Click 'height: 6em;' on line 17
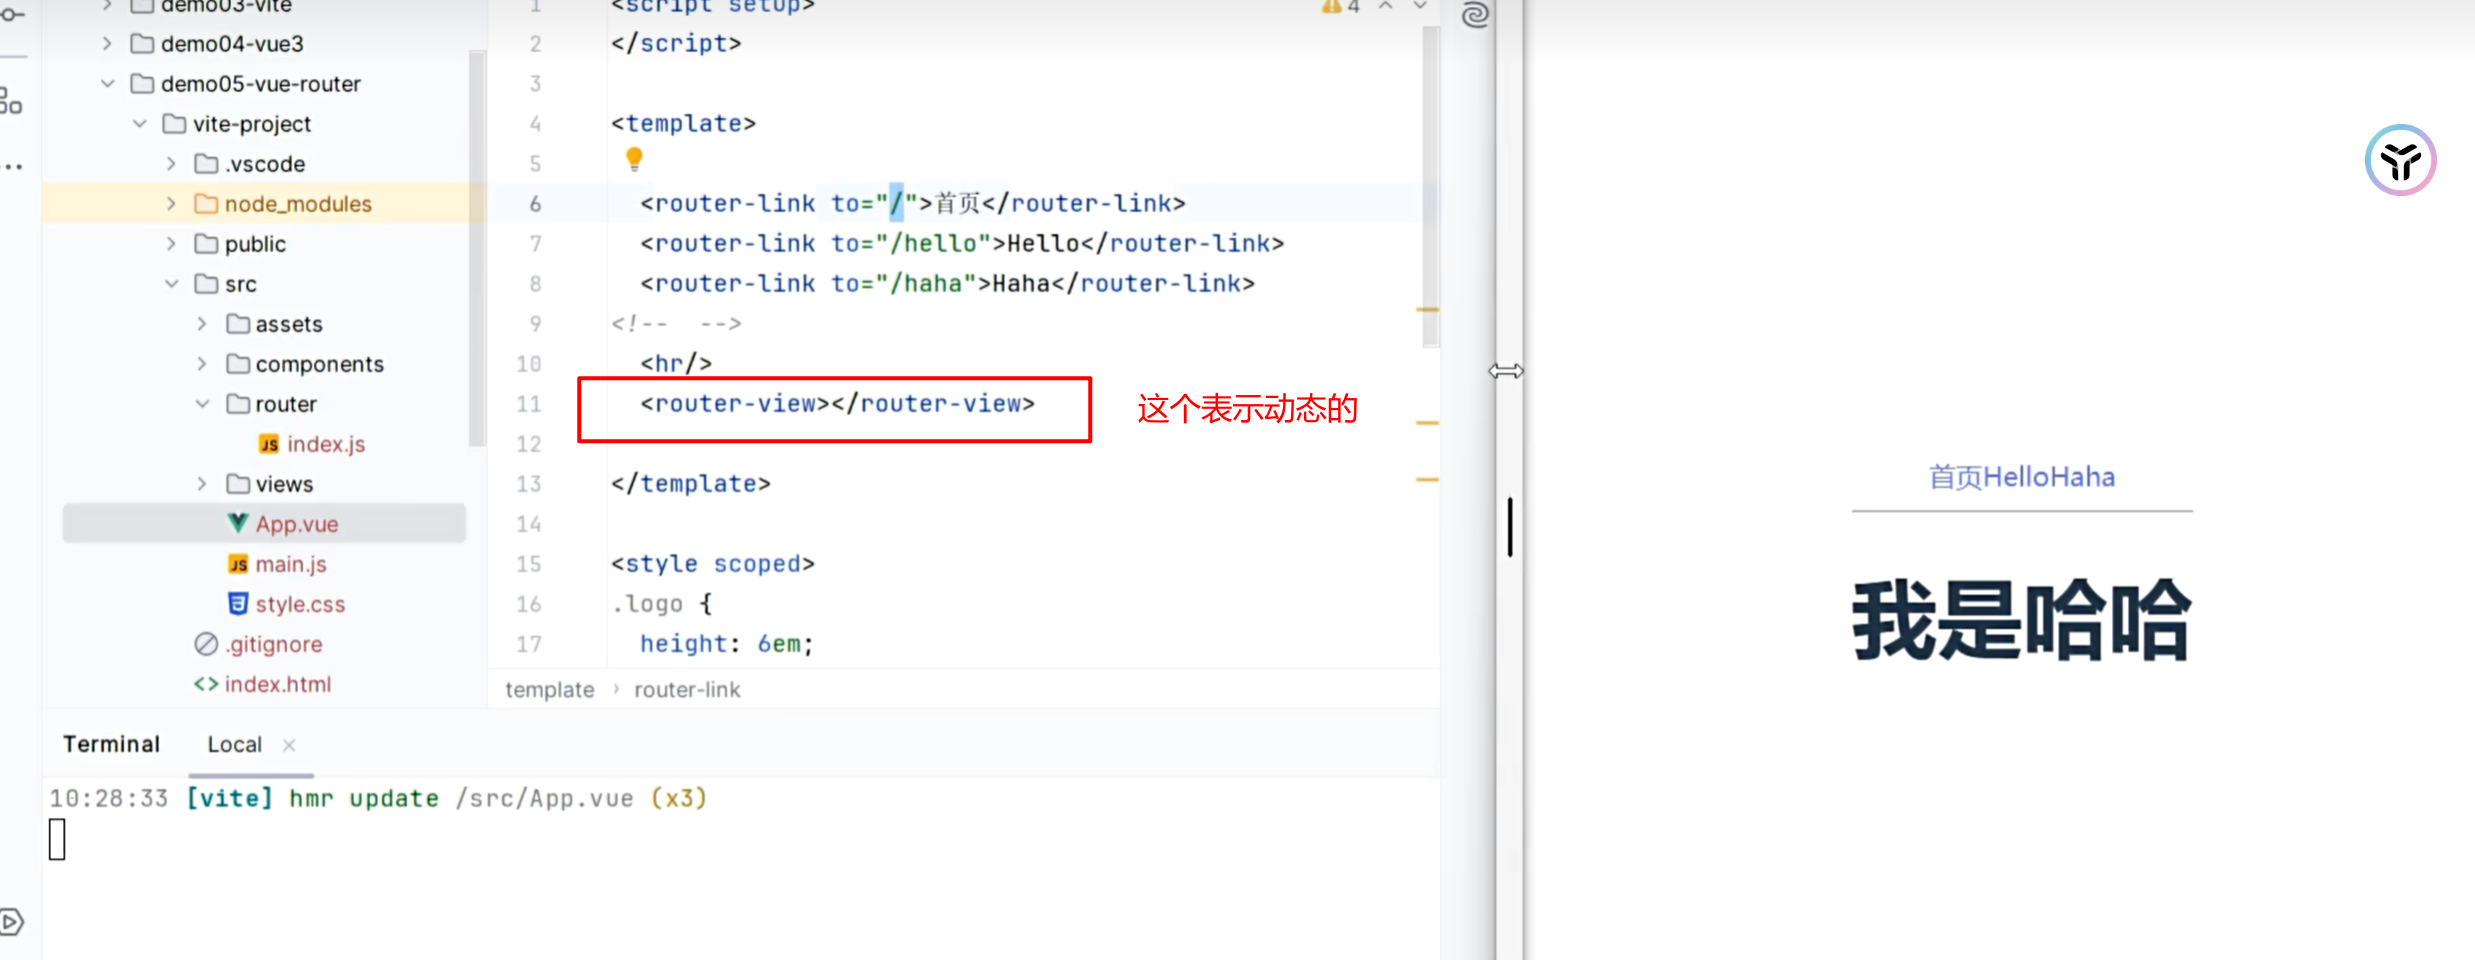 coord(727,644)
